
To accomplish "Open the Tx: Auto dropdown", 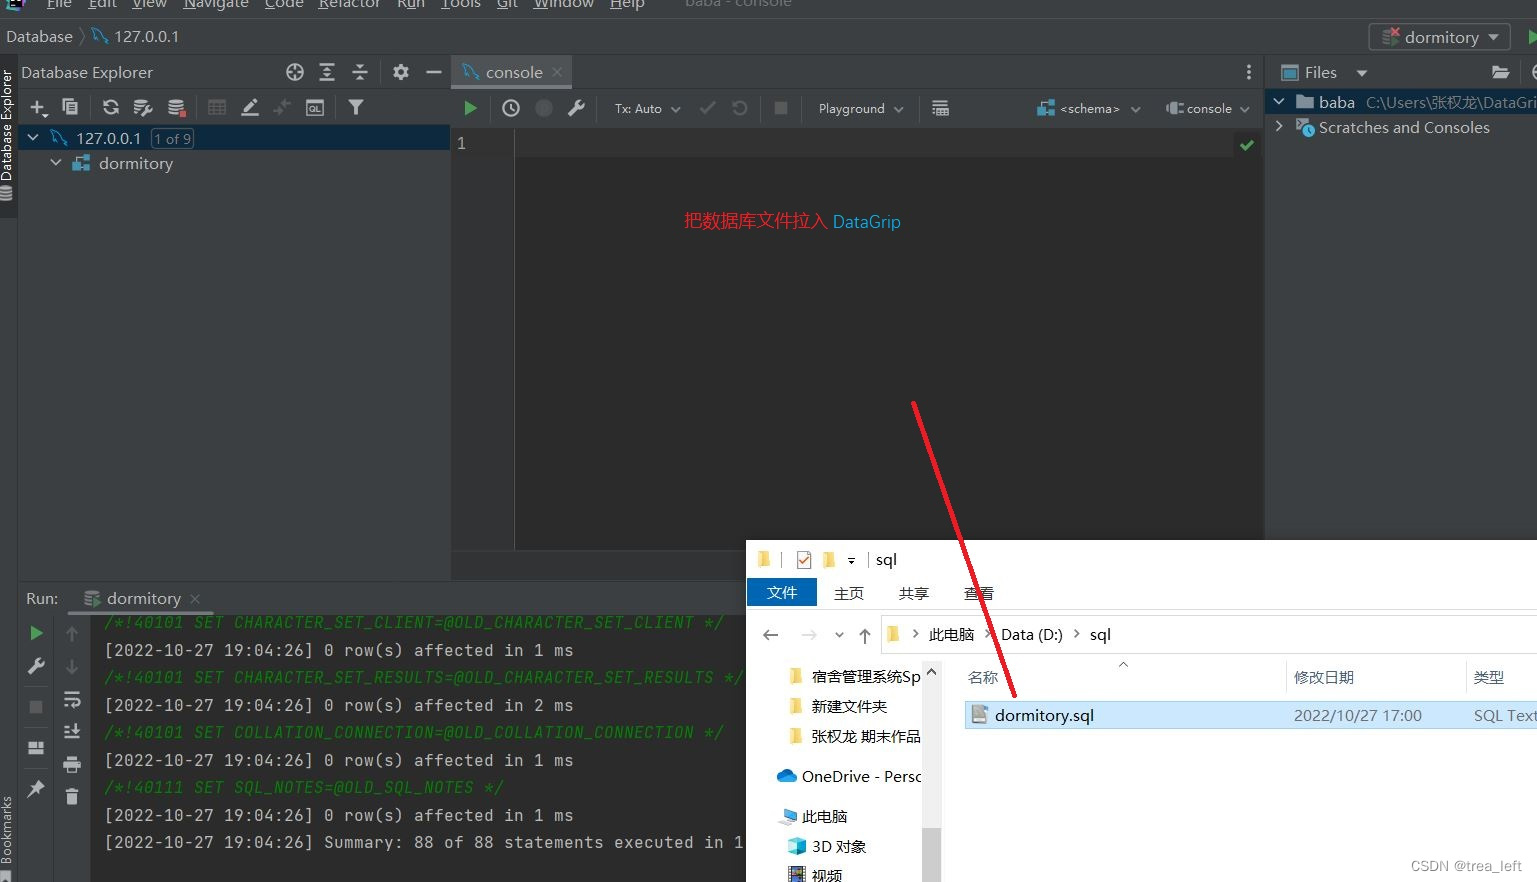I will (647, 108).
